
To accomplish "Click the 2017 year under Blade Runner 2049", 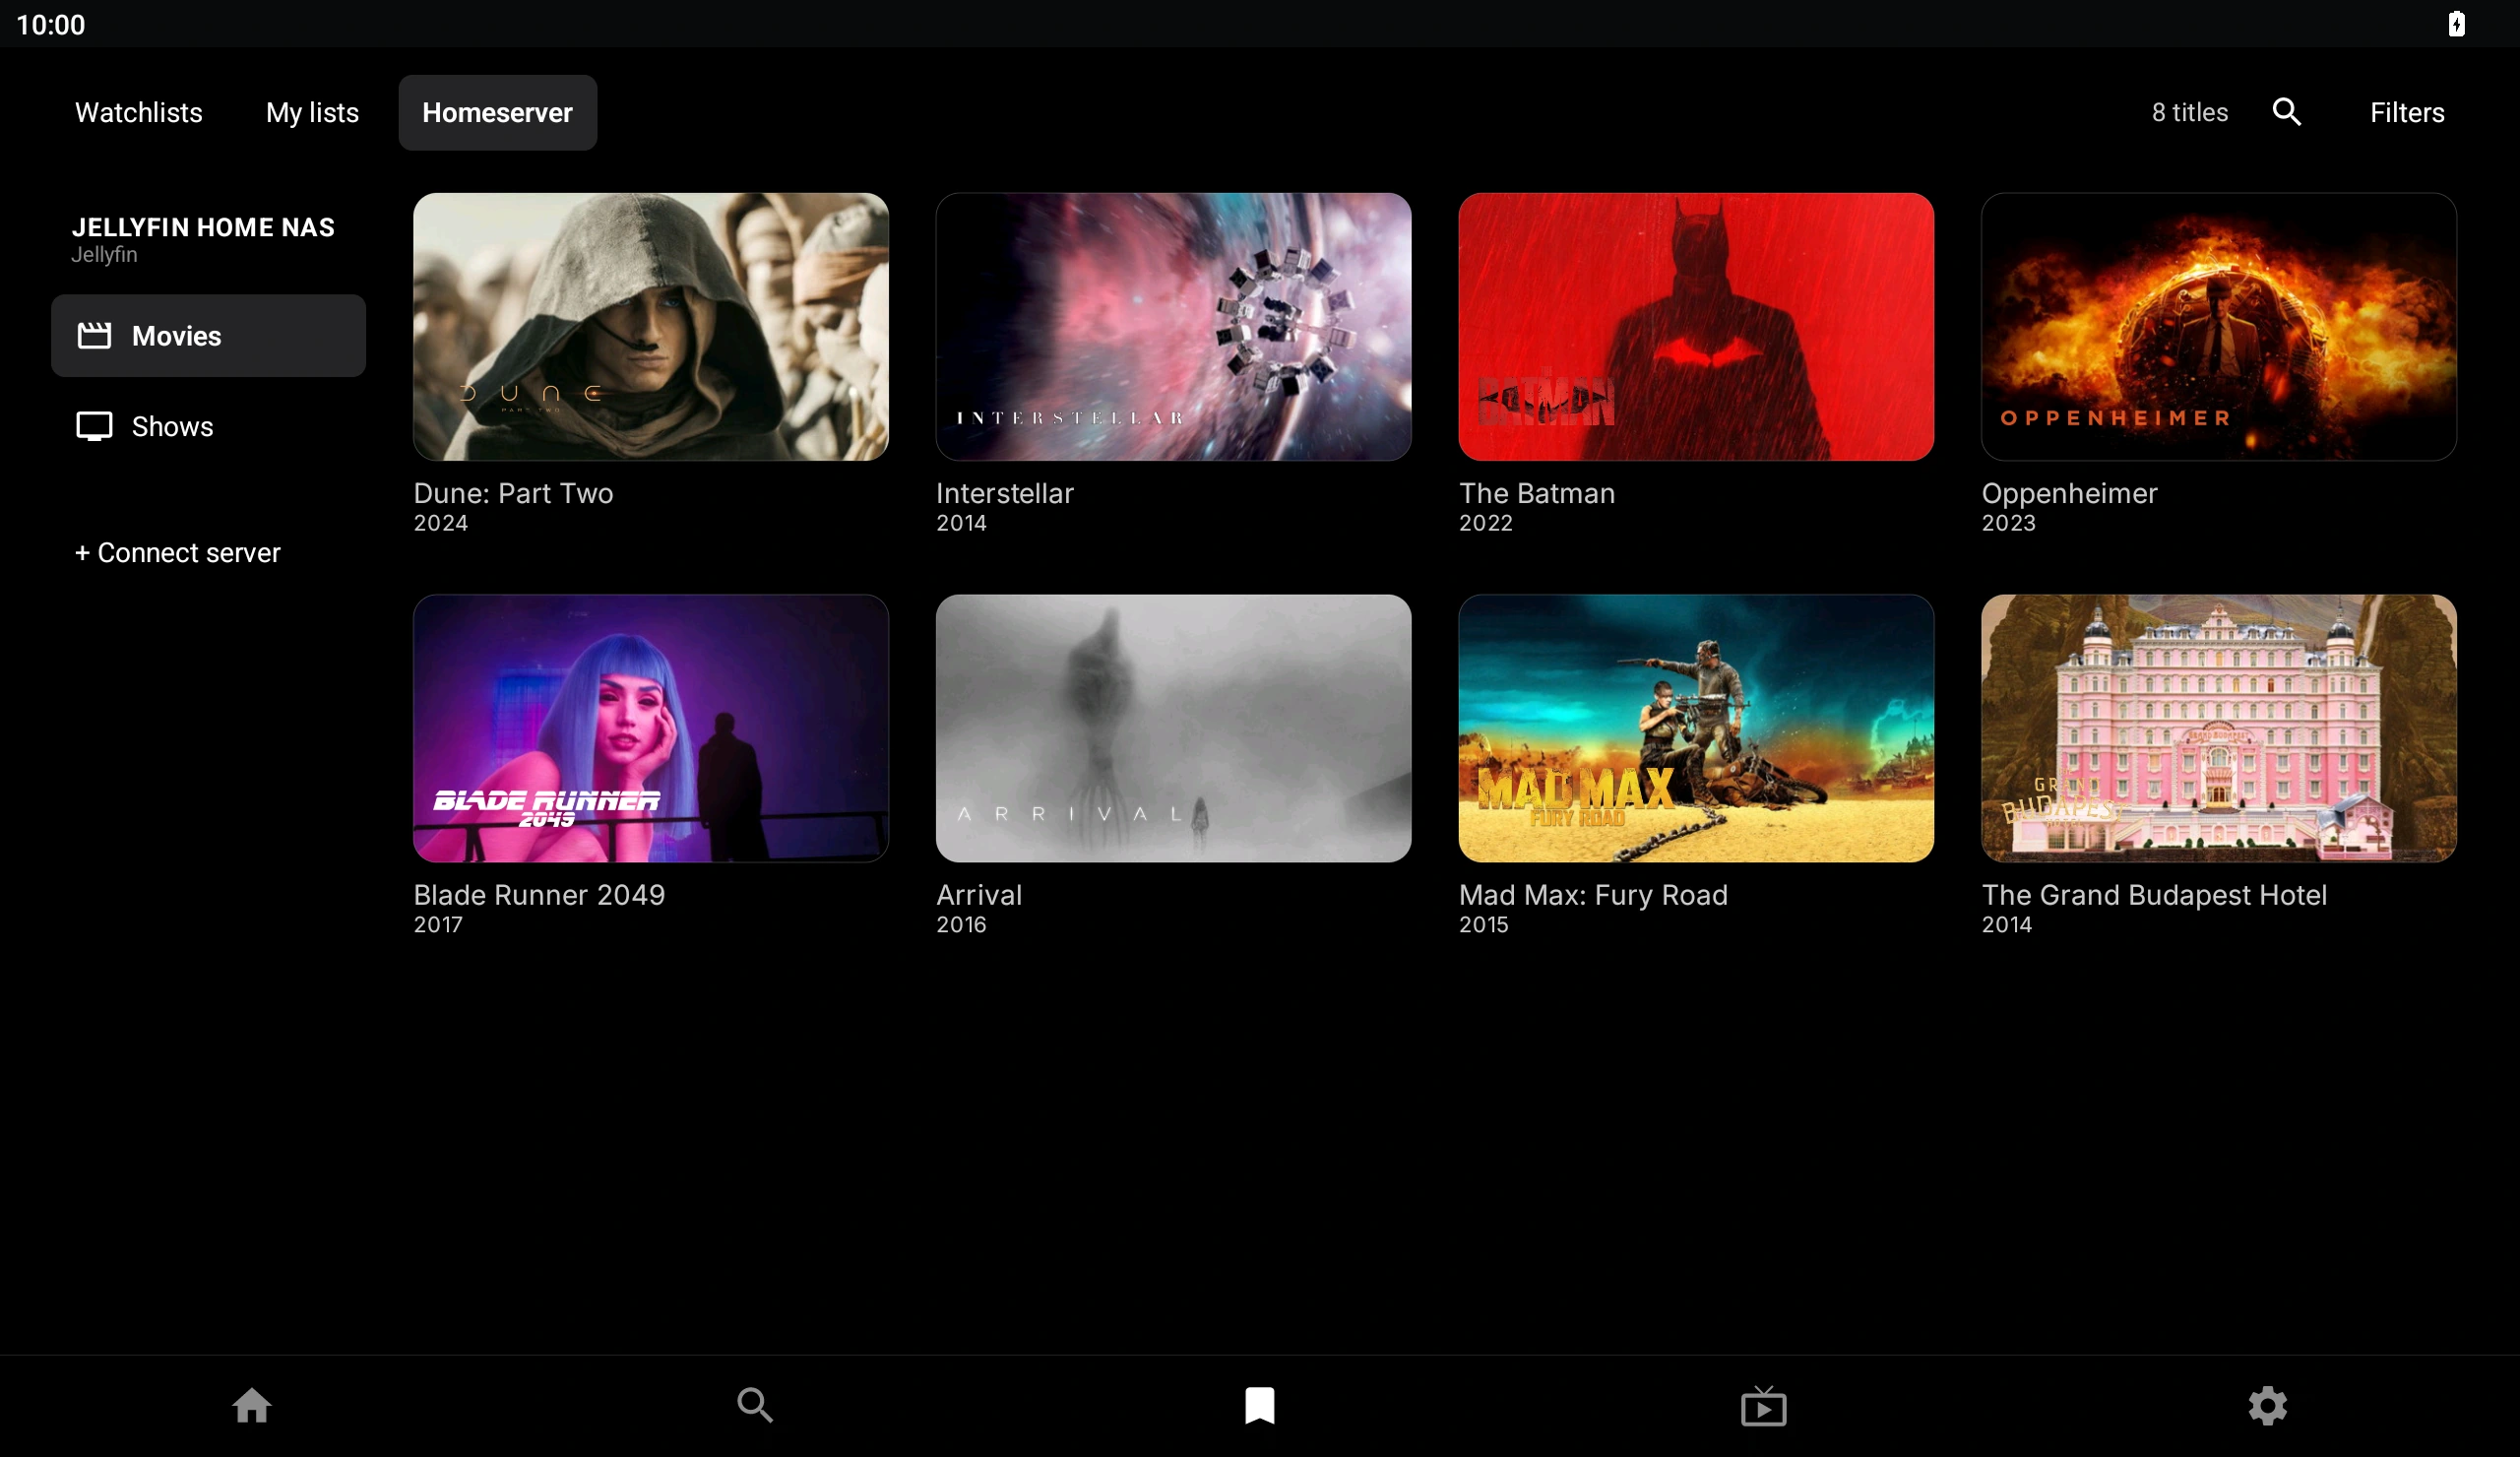I will point(438,924).
